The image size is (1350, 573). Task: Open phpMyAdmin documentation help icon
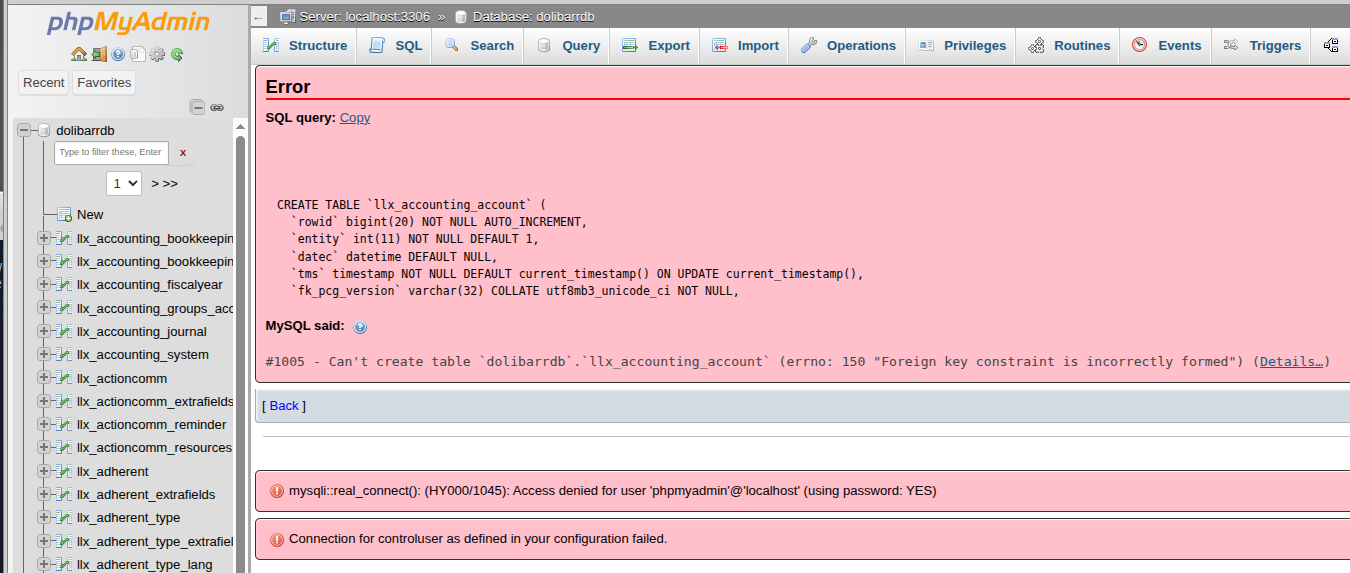[x=118, y=55]
